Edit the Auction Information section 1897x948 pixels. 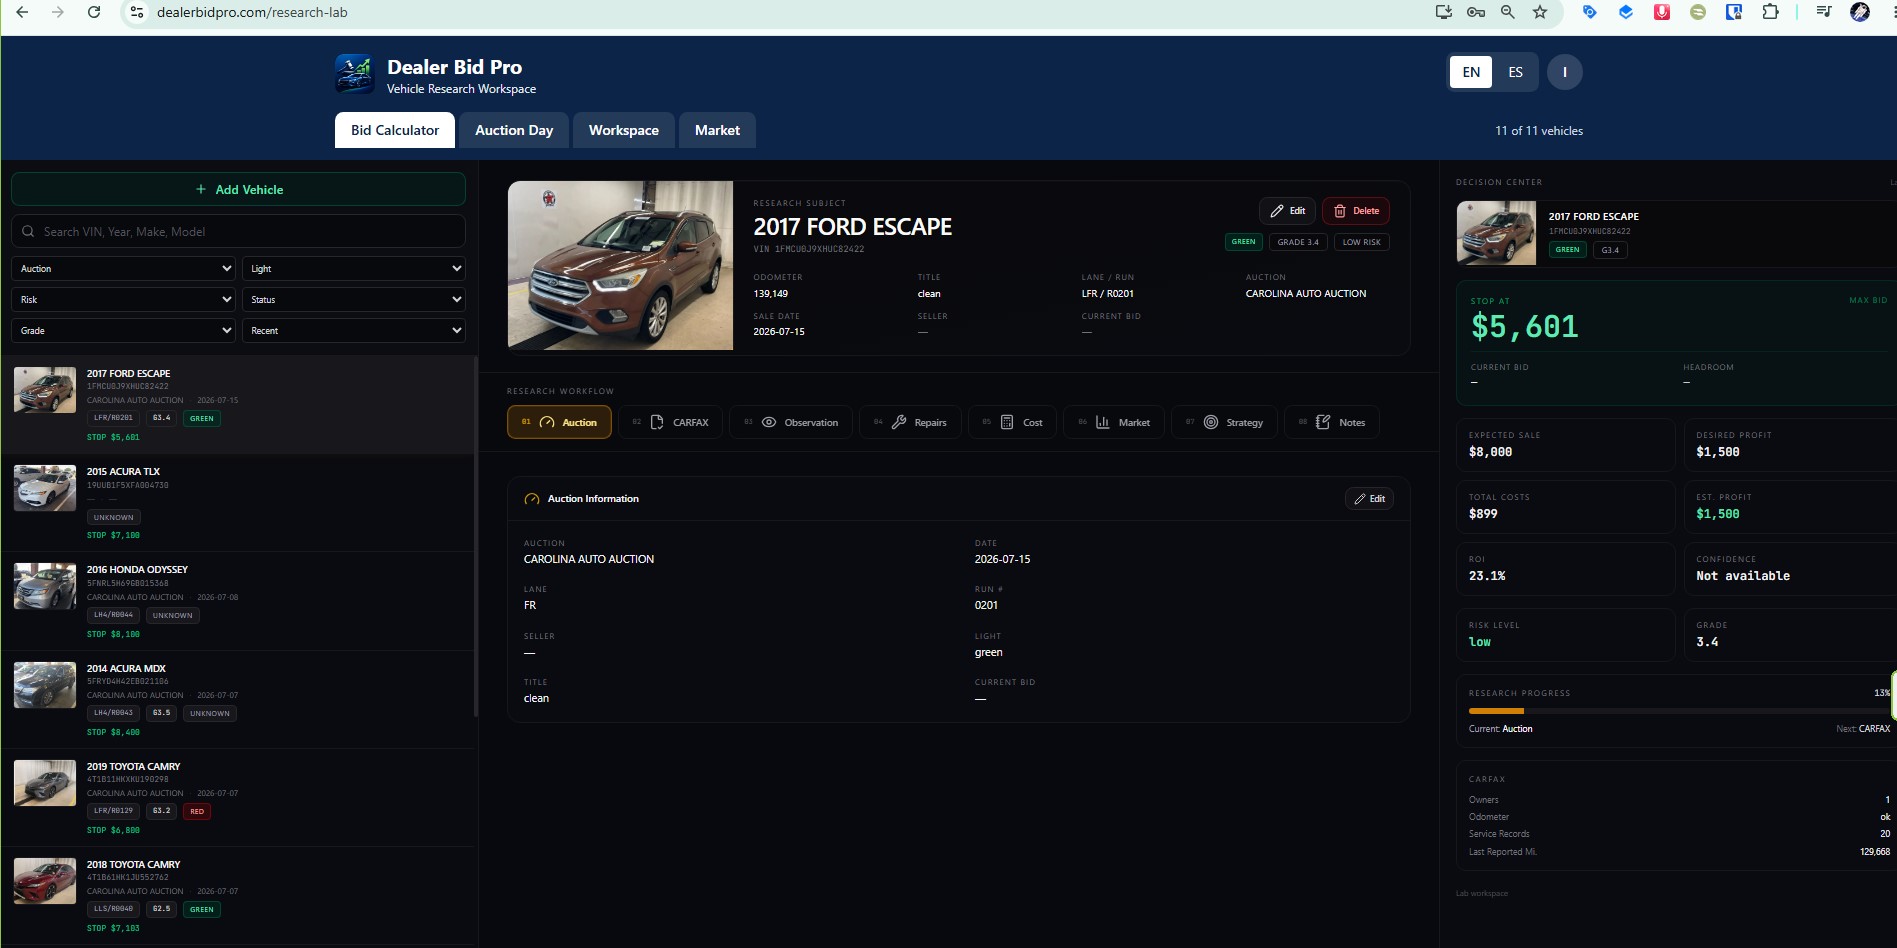point(1369,498)
